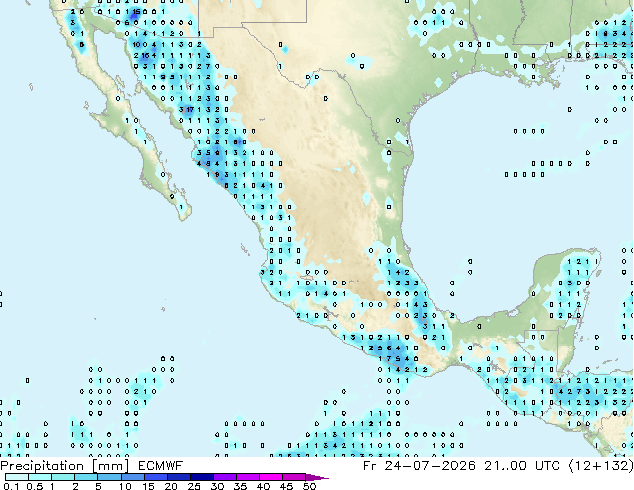Click the "Precipitation [mm]" title text
This screenshot has height=490, width=634.
(x=65, y=466)
